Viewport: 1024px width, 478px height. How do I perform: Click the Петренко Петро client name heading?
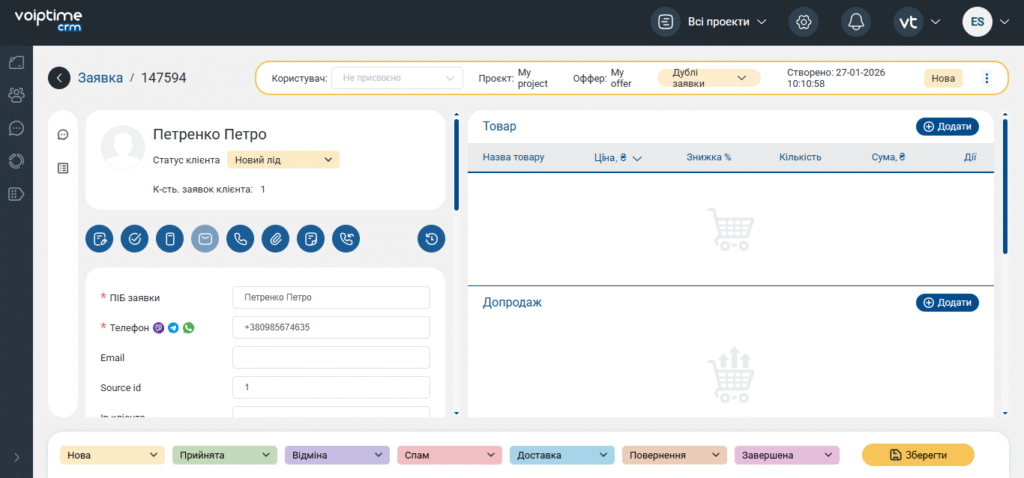pos(210,135)
